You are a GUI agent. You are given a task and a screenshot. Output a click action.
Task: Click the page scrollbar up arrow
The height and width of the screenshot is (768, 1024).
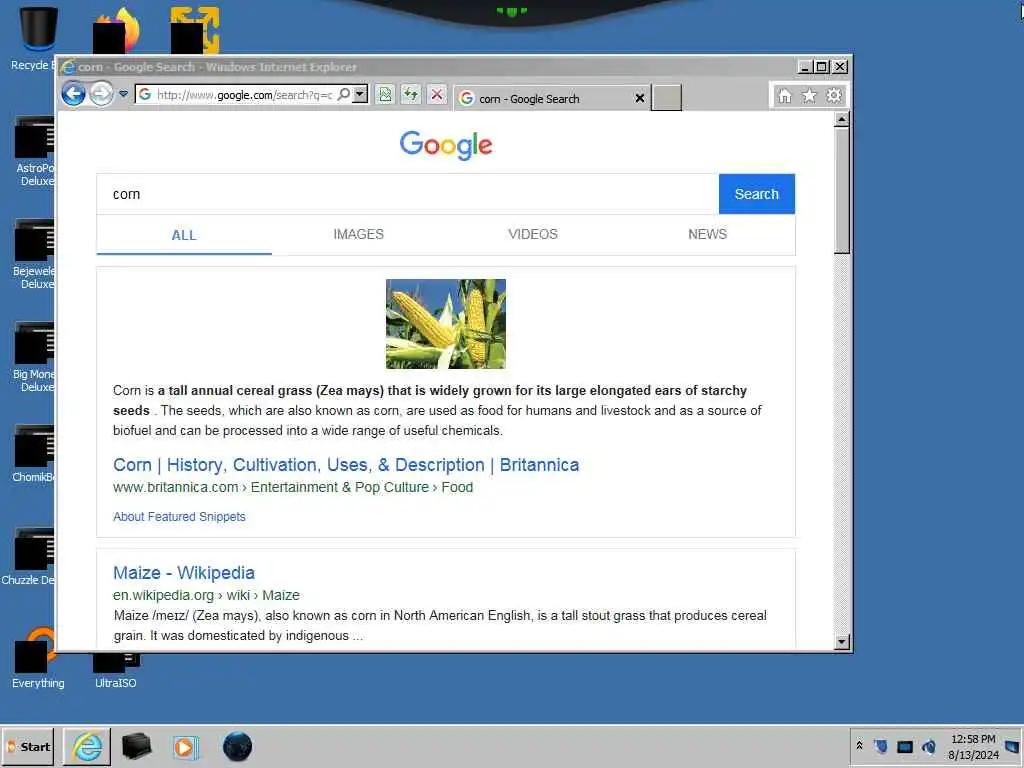(x=842, y=119)
